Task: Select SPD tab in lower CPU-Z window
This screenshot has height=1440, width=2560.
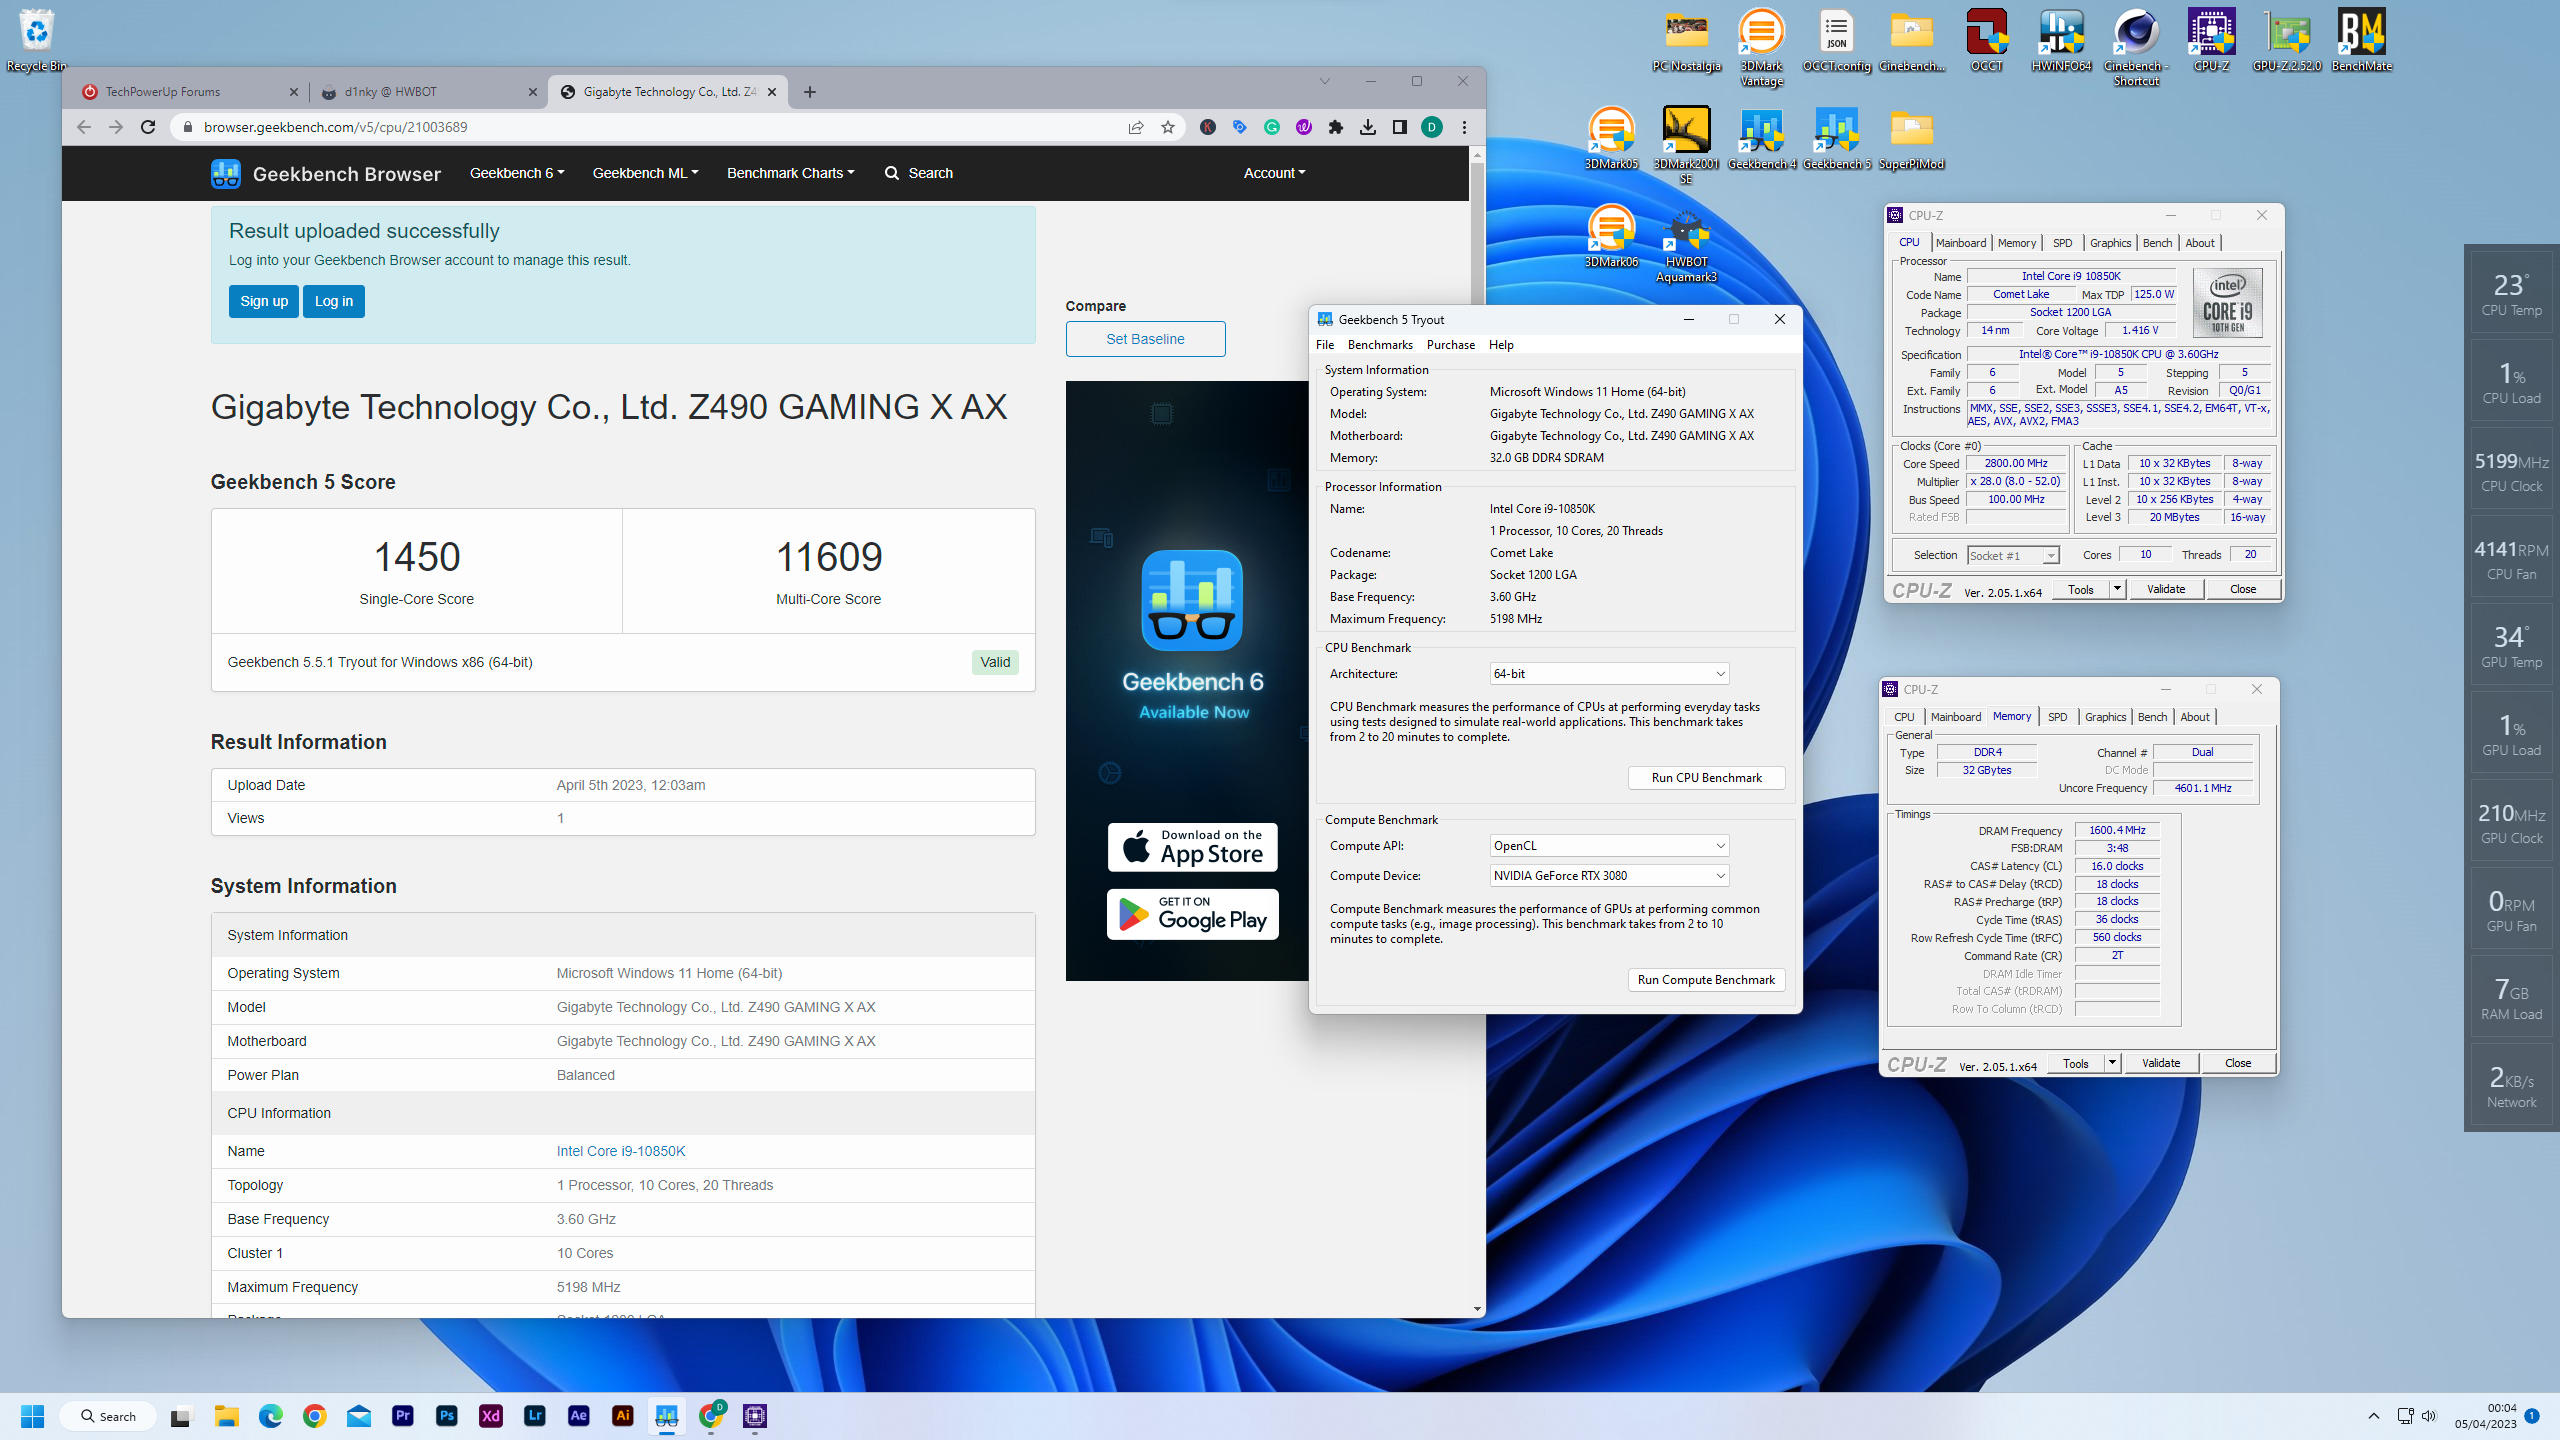Action: (2057, 717)
